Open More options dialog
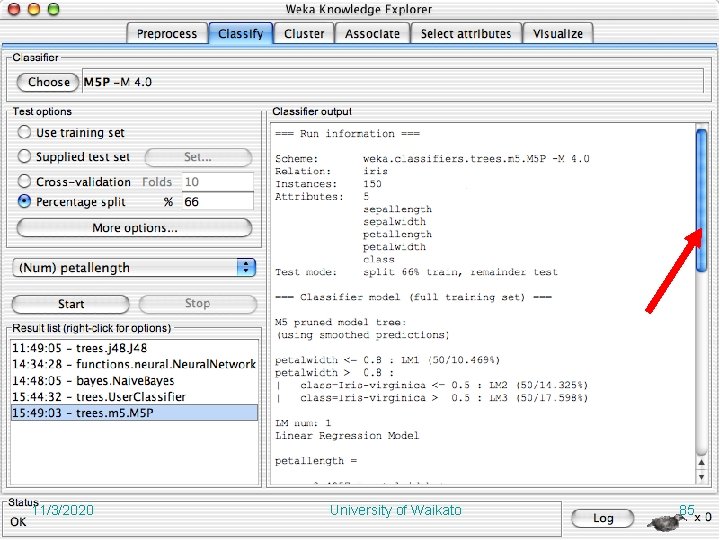The image size is (720, 540). pyautogui.click(x=135, y=228)
